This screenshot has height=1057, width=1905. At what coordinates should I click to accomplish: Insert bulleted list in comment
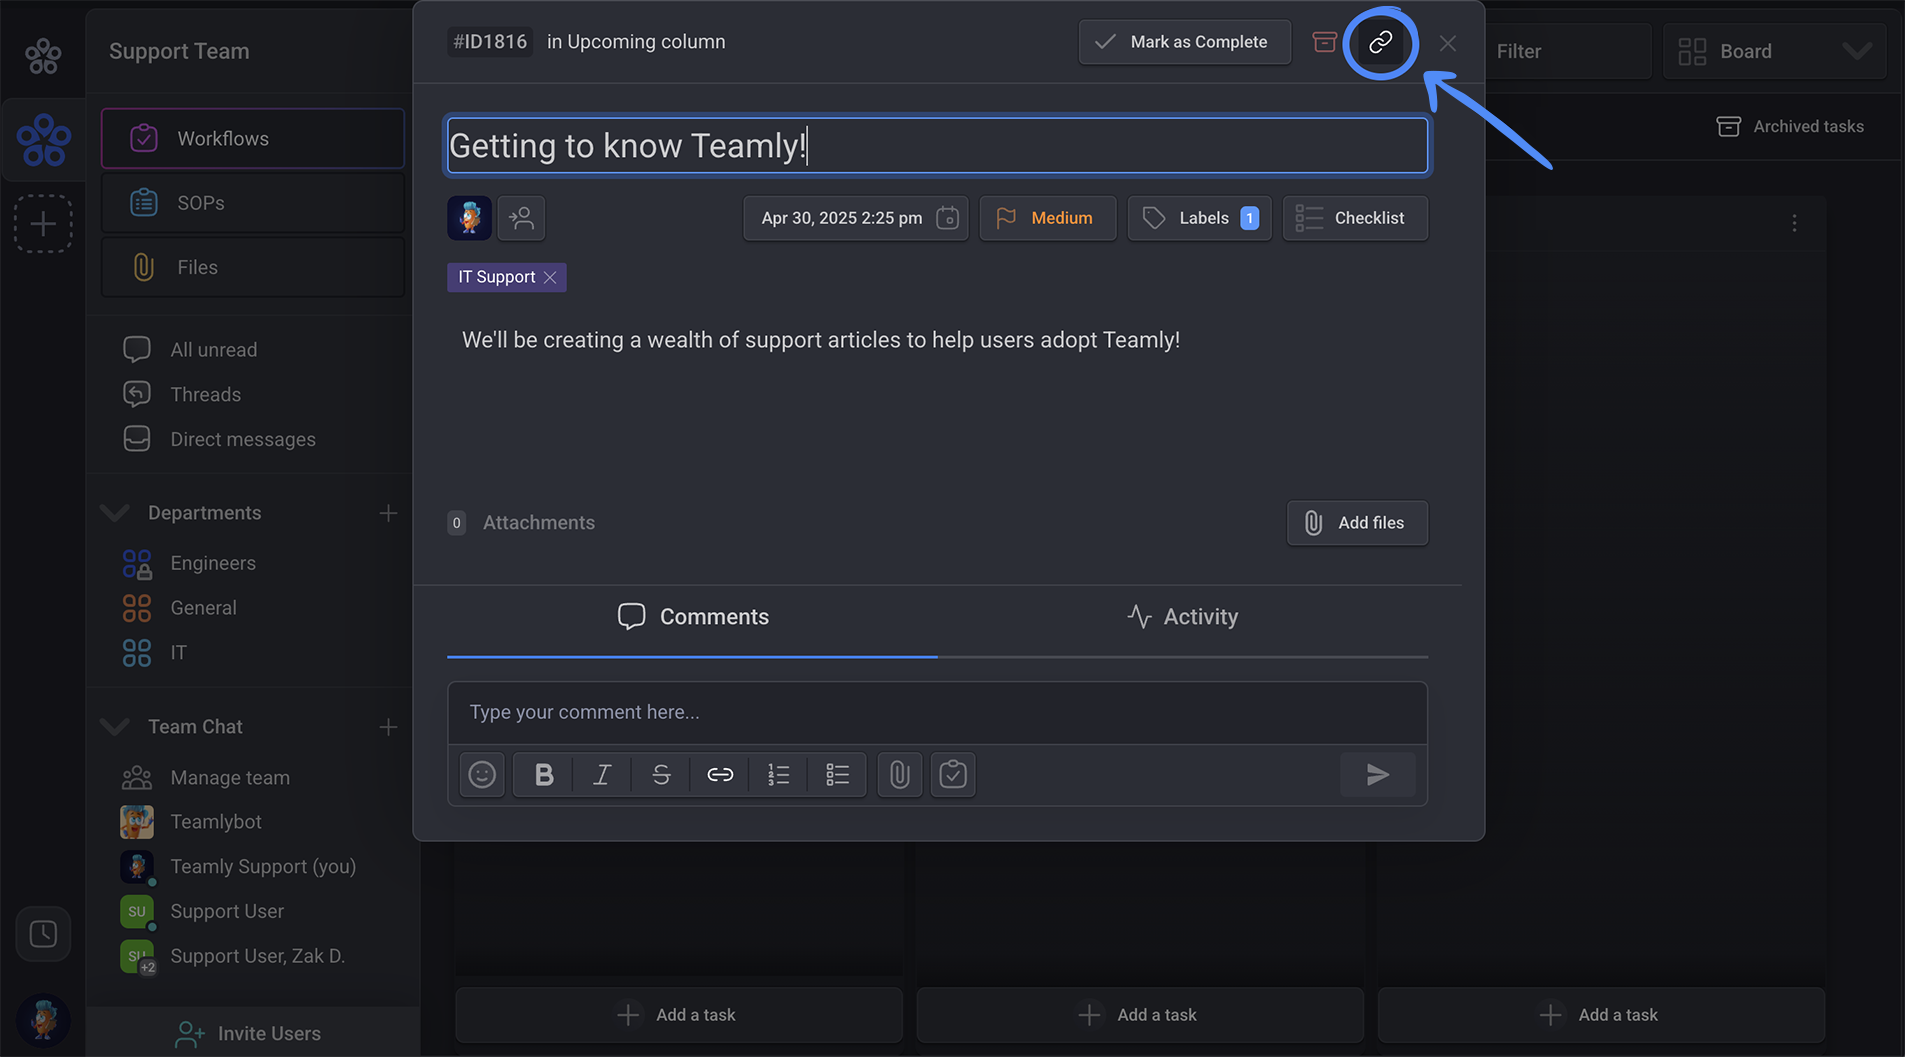tap(837, 774)
